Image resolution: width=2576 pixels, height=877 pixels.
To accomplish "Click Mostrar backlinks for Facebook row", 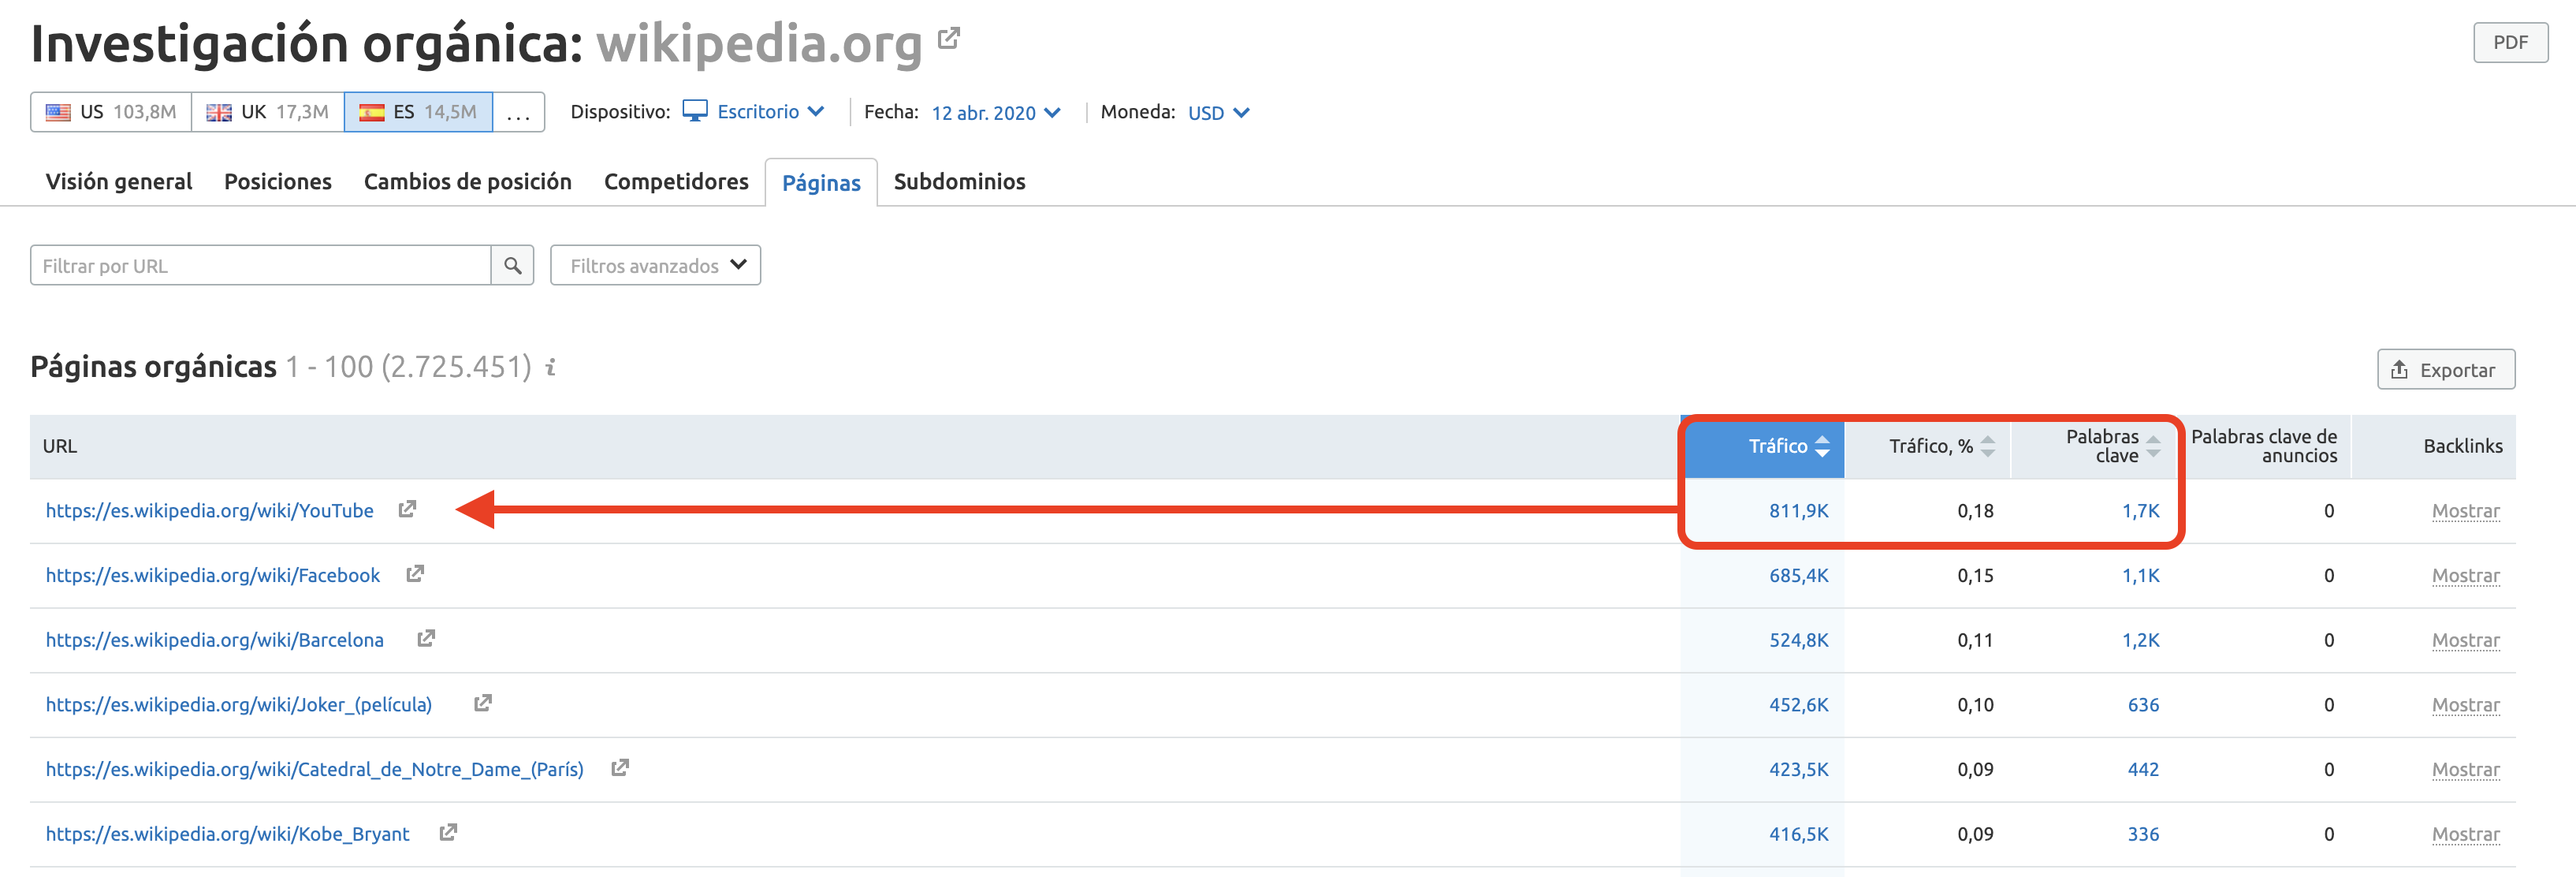I will click(x=2465, y=576).
